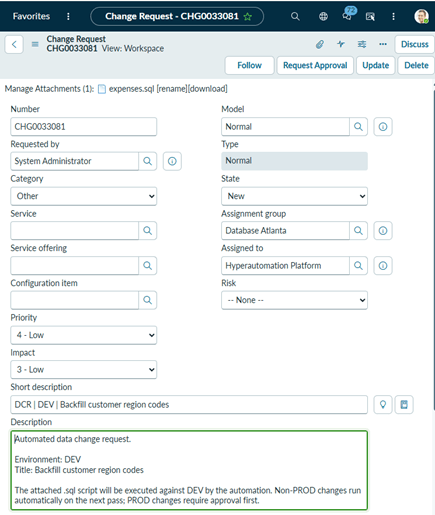Look up Service using magnifier icon
This screenshot has height=515, width=435.
147,231
